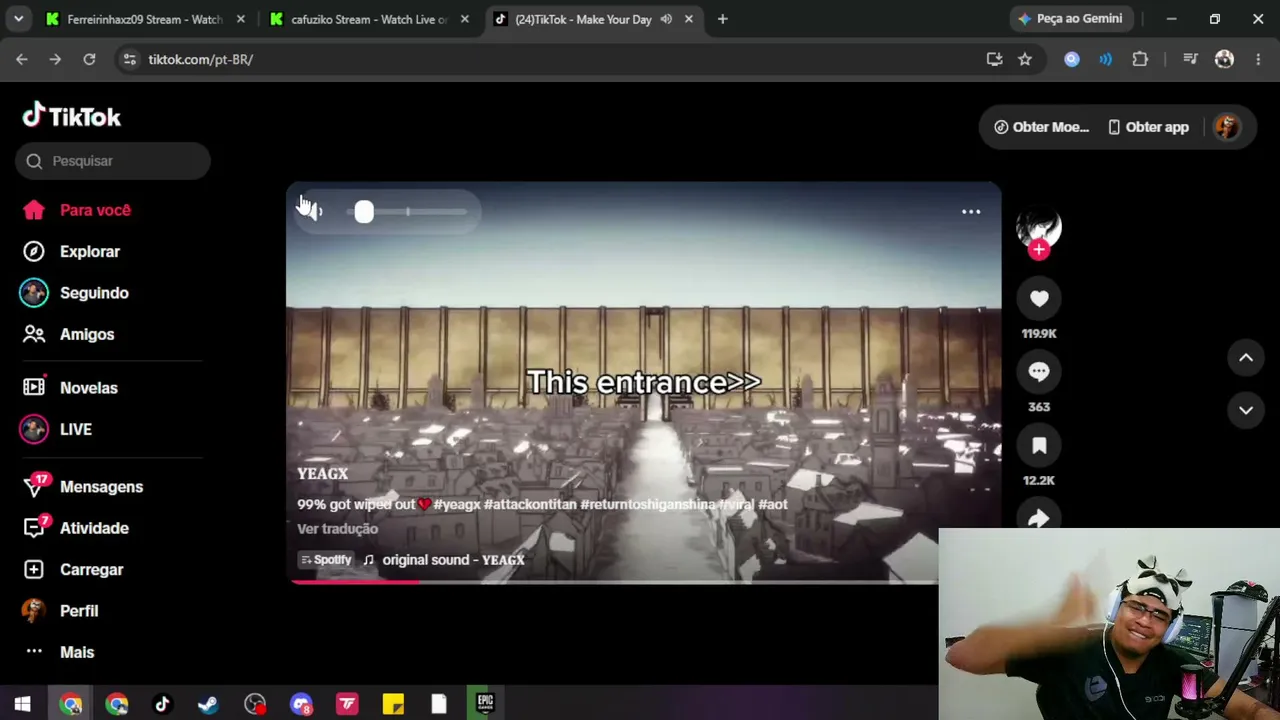The height and width of the screenshot is (720, 1280).
Task: Adjust the video volume slider
Action: coord(407,212)
